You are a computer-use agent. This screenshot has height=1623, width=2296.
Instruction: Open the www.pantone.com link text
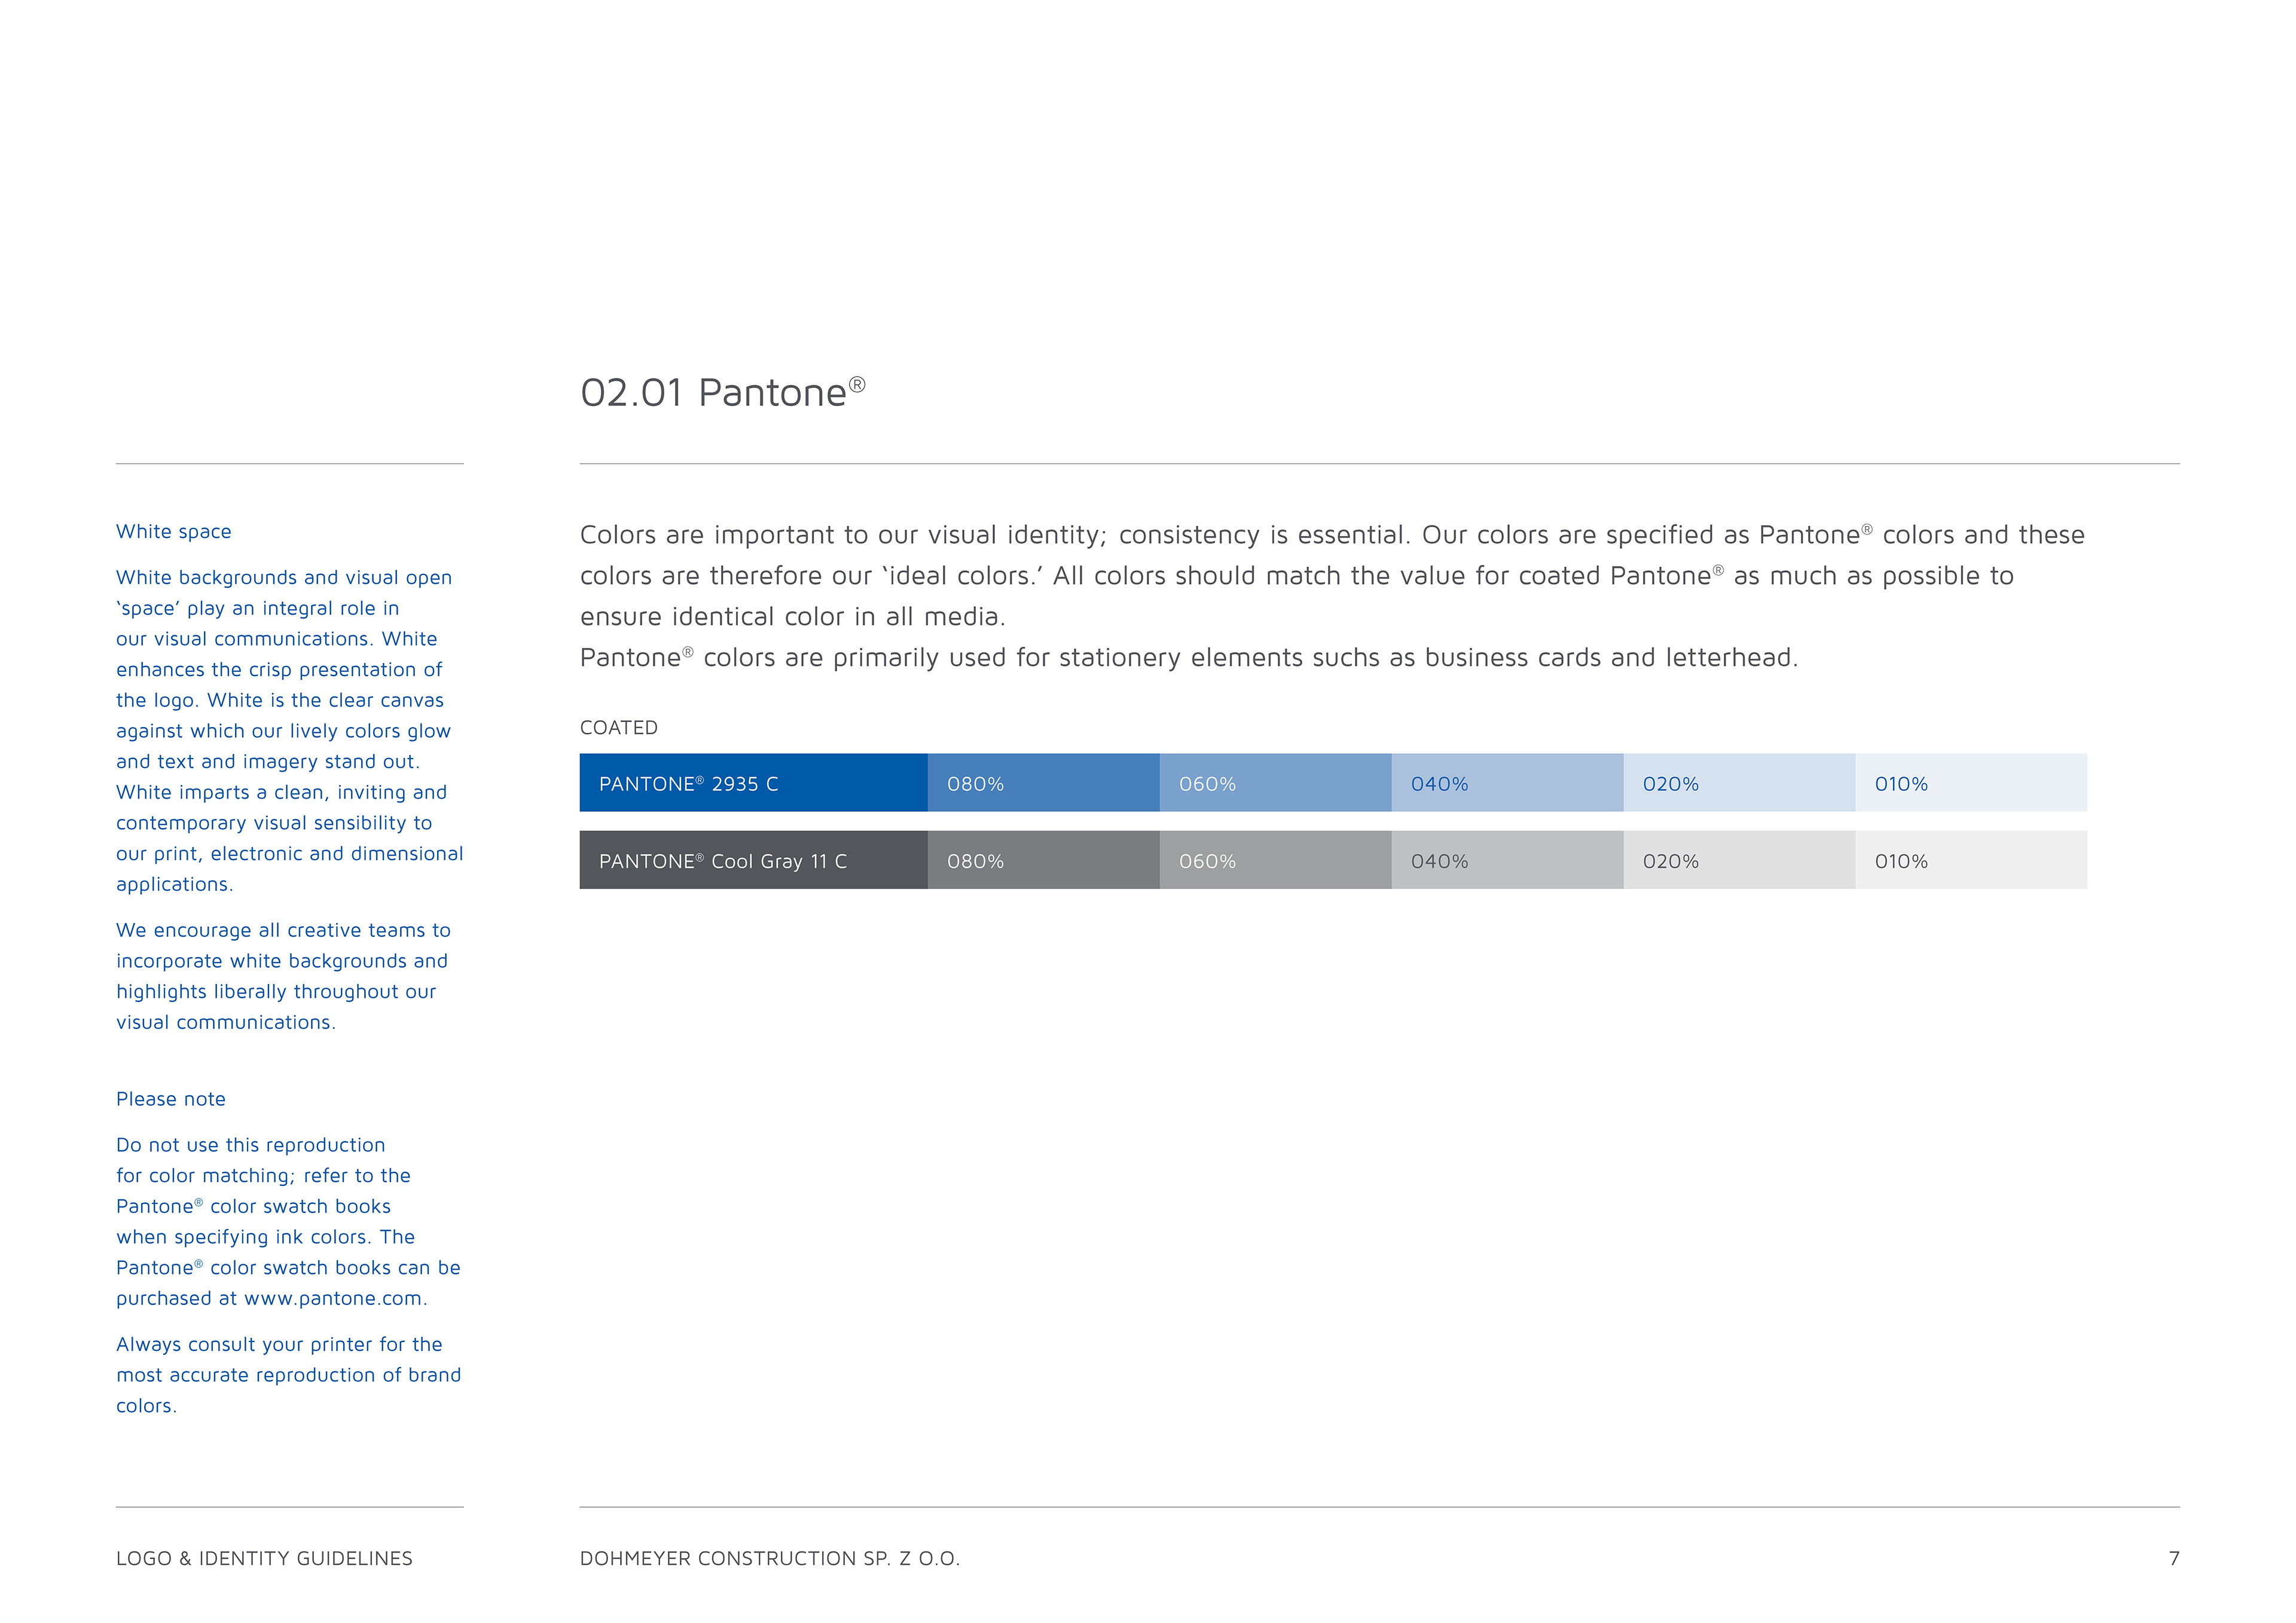tap(334, 1298)
